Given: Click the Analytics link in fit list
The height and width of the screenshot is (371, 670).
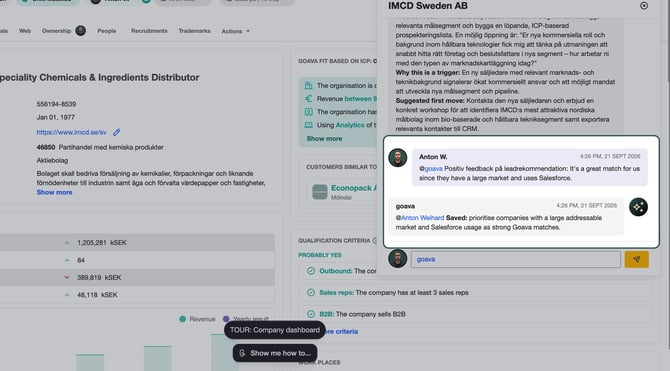Looking at the screenshot, I should [x=350, y=125].
